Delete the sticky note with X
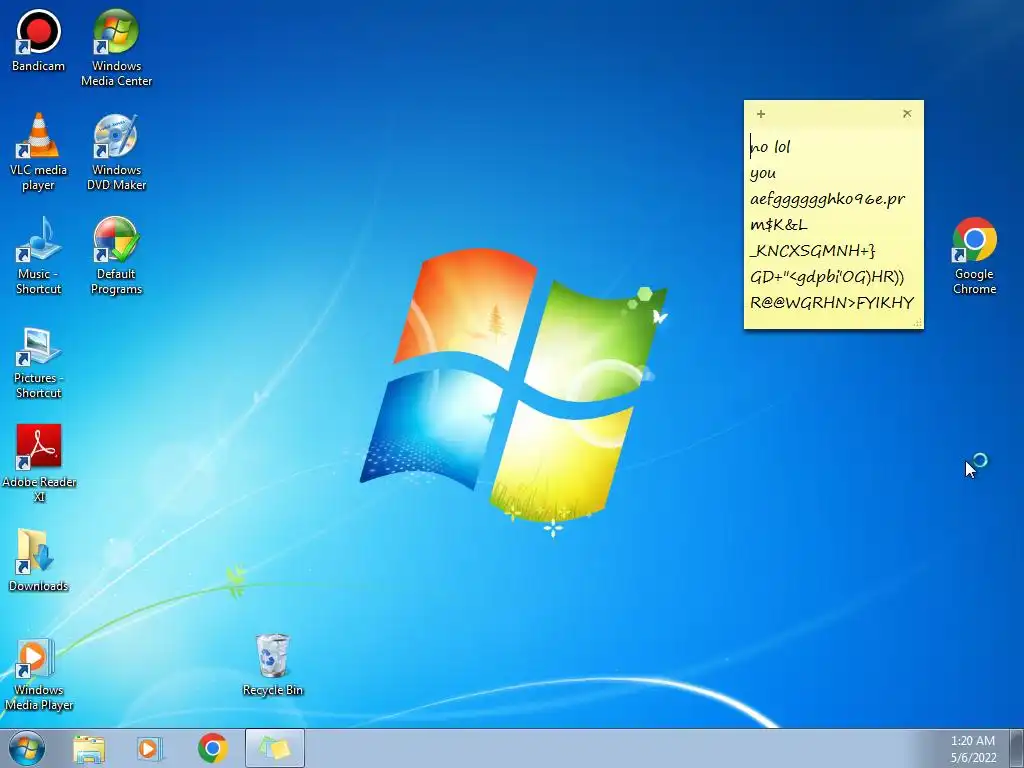 point(907,114)
